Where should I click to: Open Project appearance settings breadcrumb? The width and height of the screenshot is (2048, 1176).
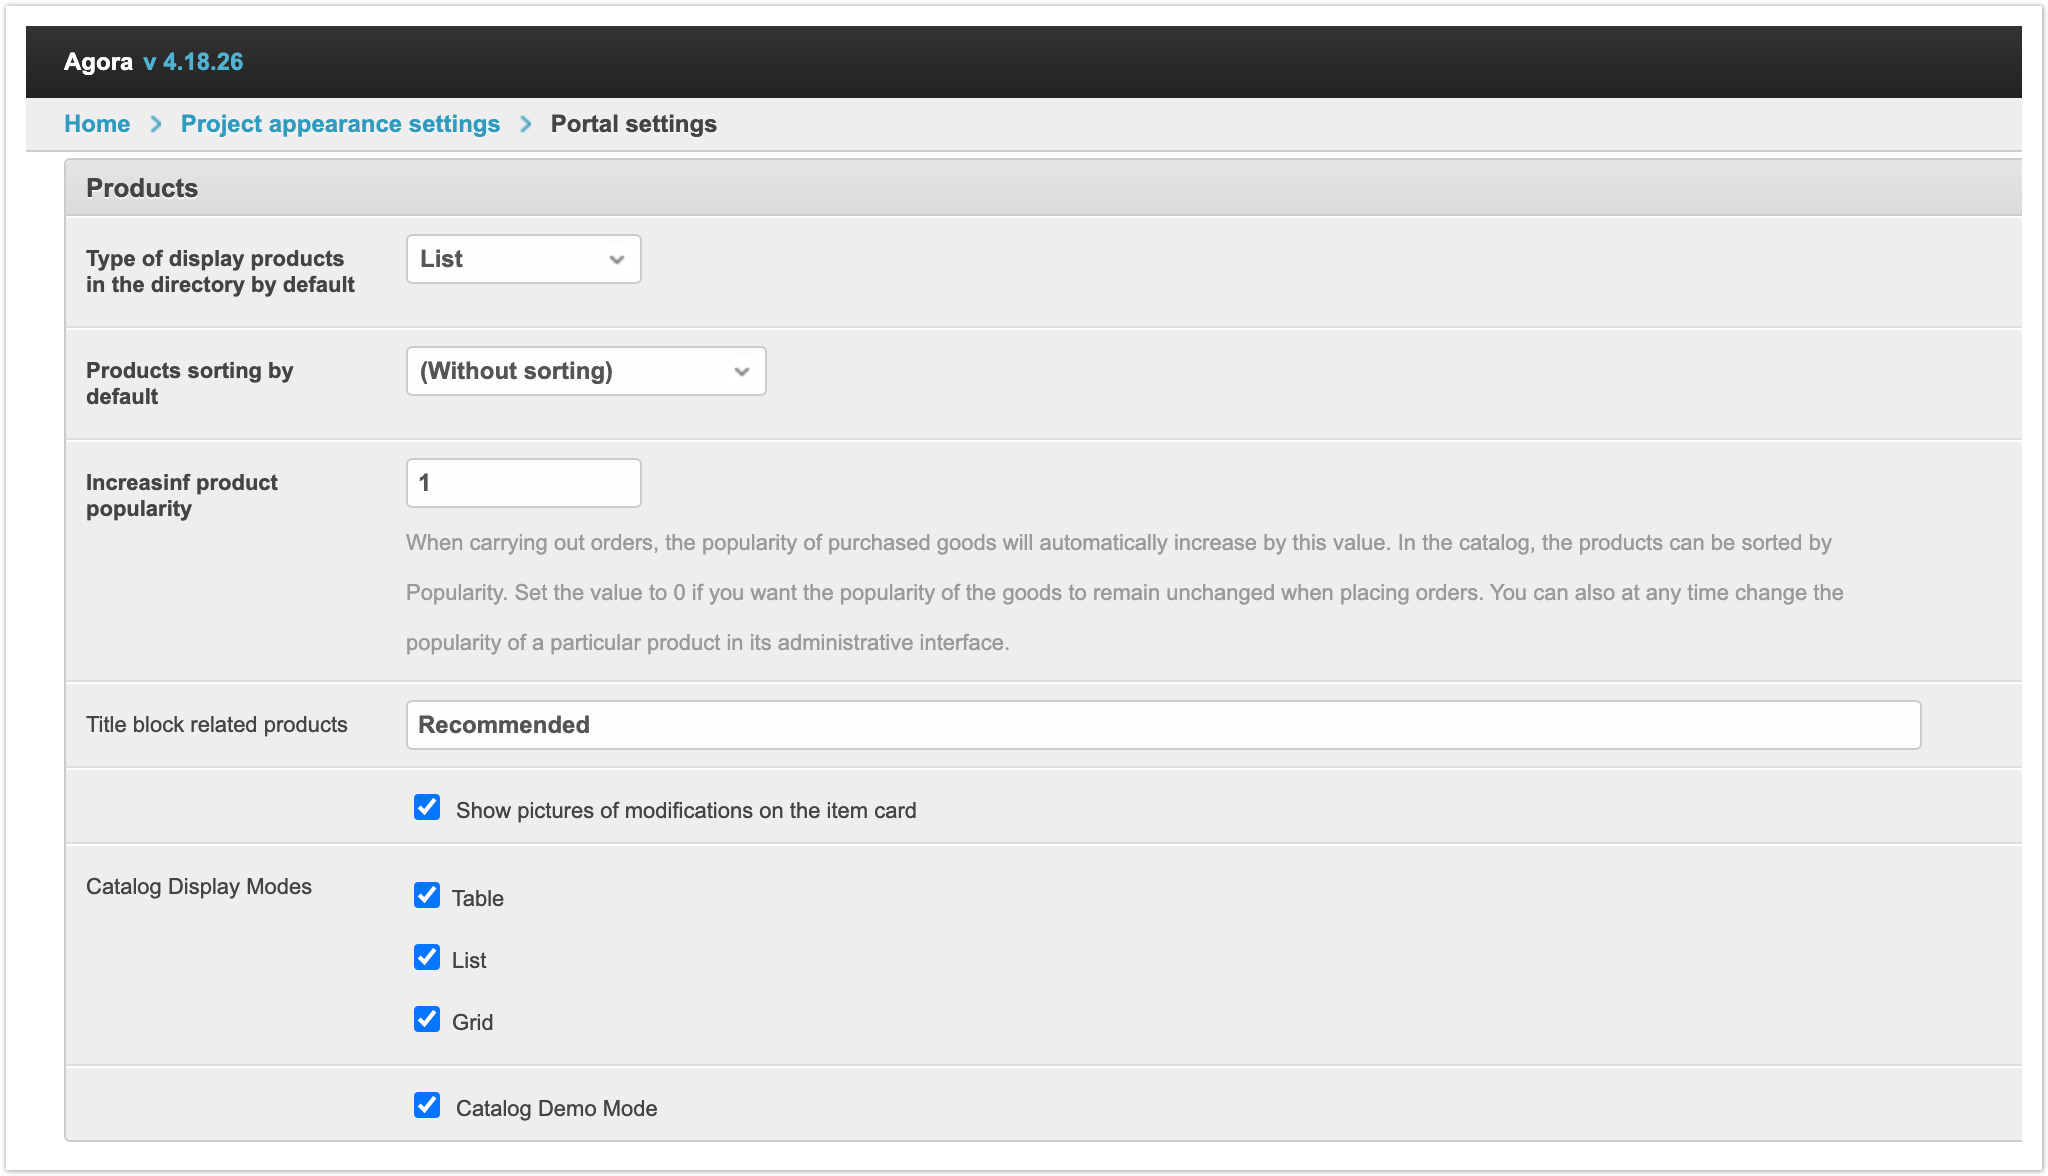pos(340,124)
